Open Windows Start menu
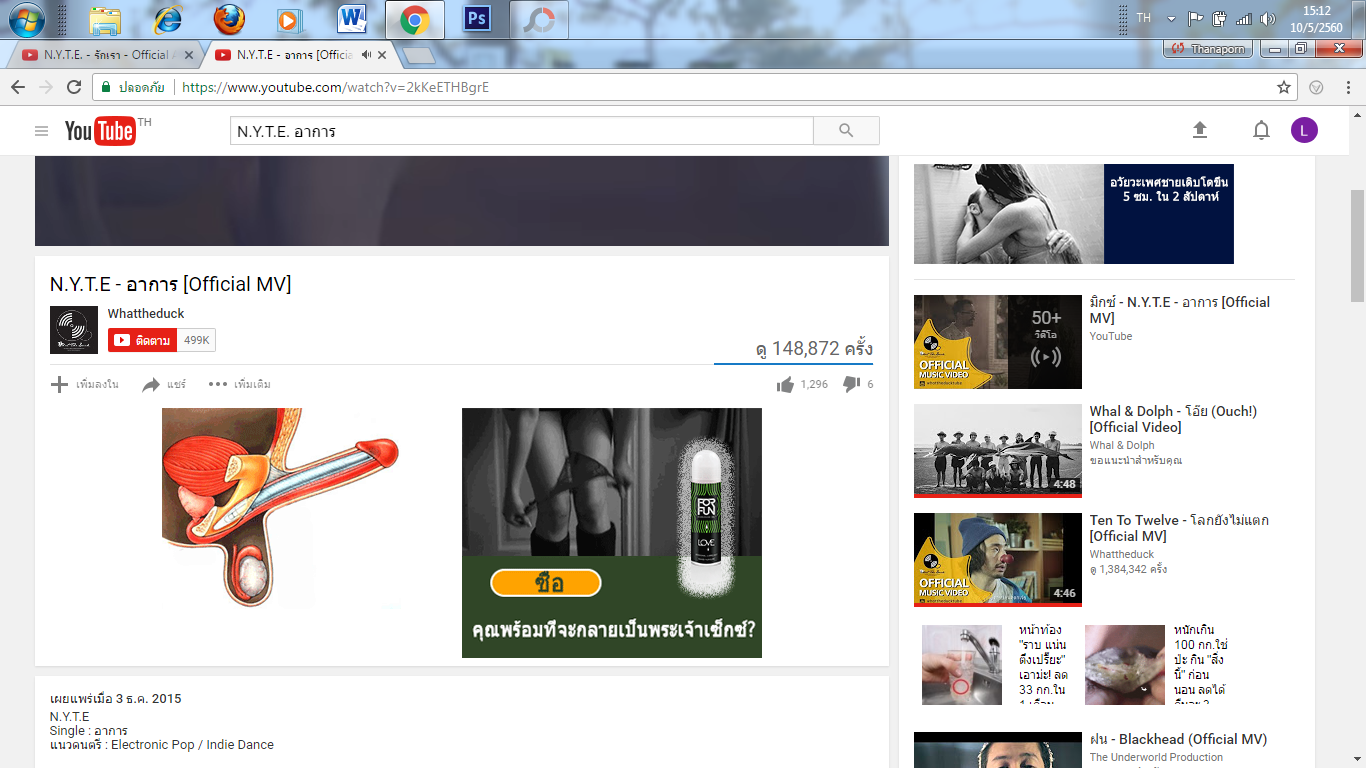Screen dimensions: 1366x768 point(25,19)
